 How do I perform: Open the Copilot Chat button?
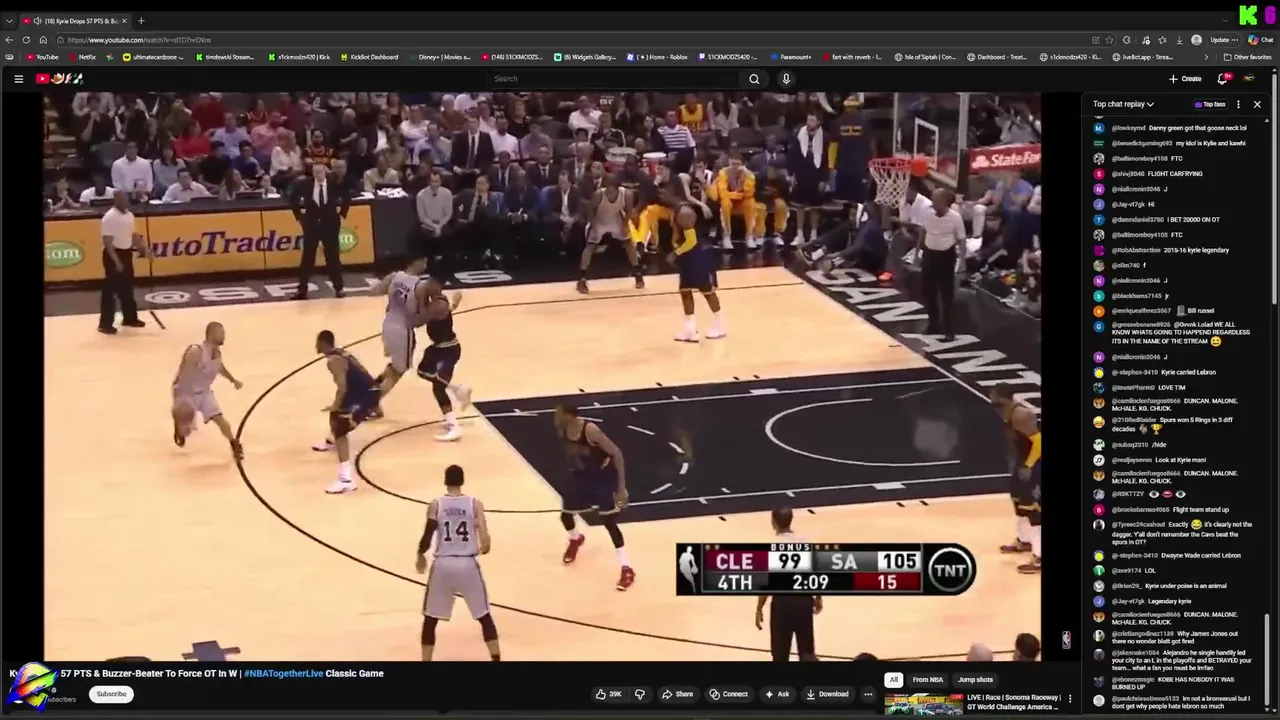pyautogui.click(x=1260, y=40)
